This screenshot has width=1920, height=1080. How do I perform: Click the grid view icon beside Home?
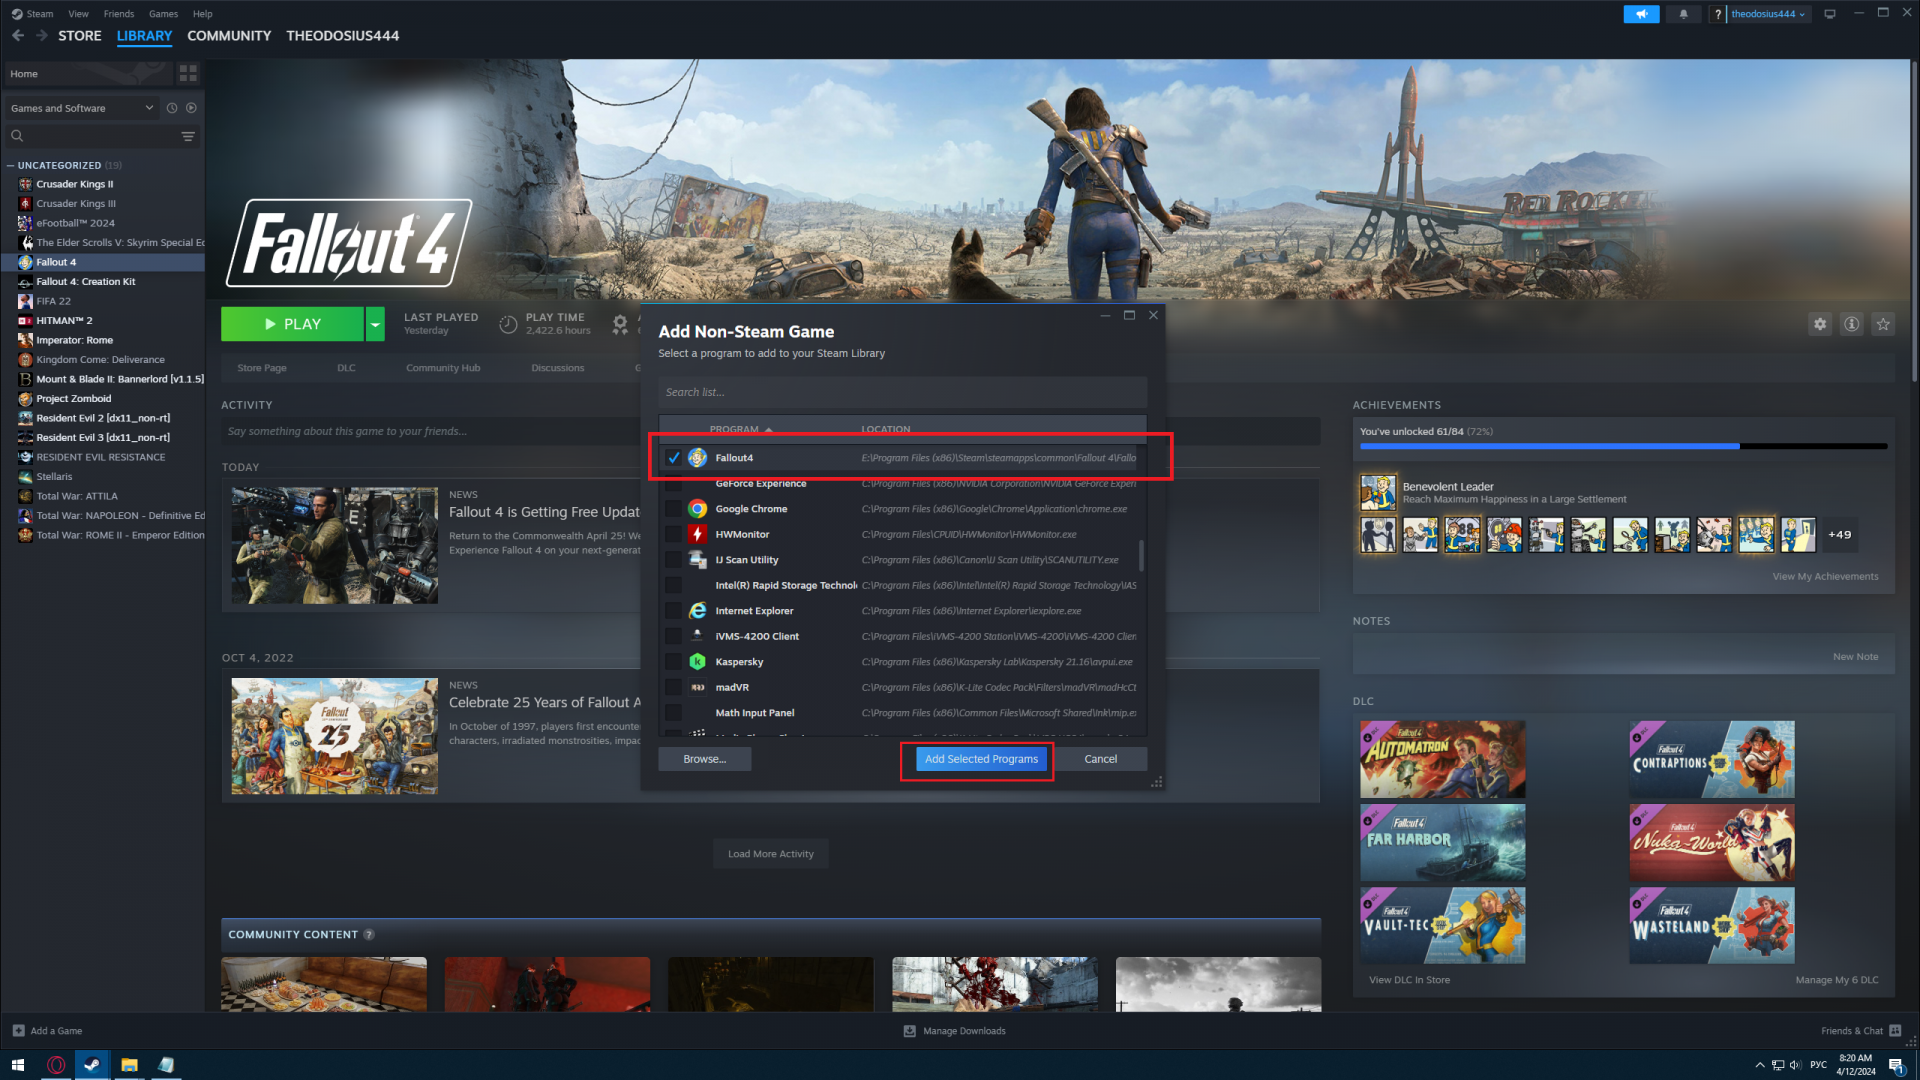pyautogui.click(x=188, y=74)
